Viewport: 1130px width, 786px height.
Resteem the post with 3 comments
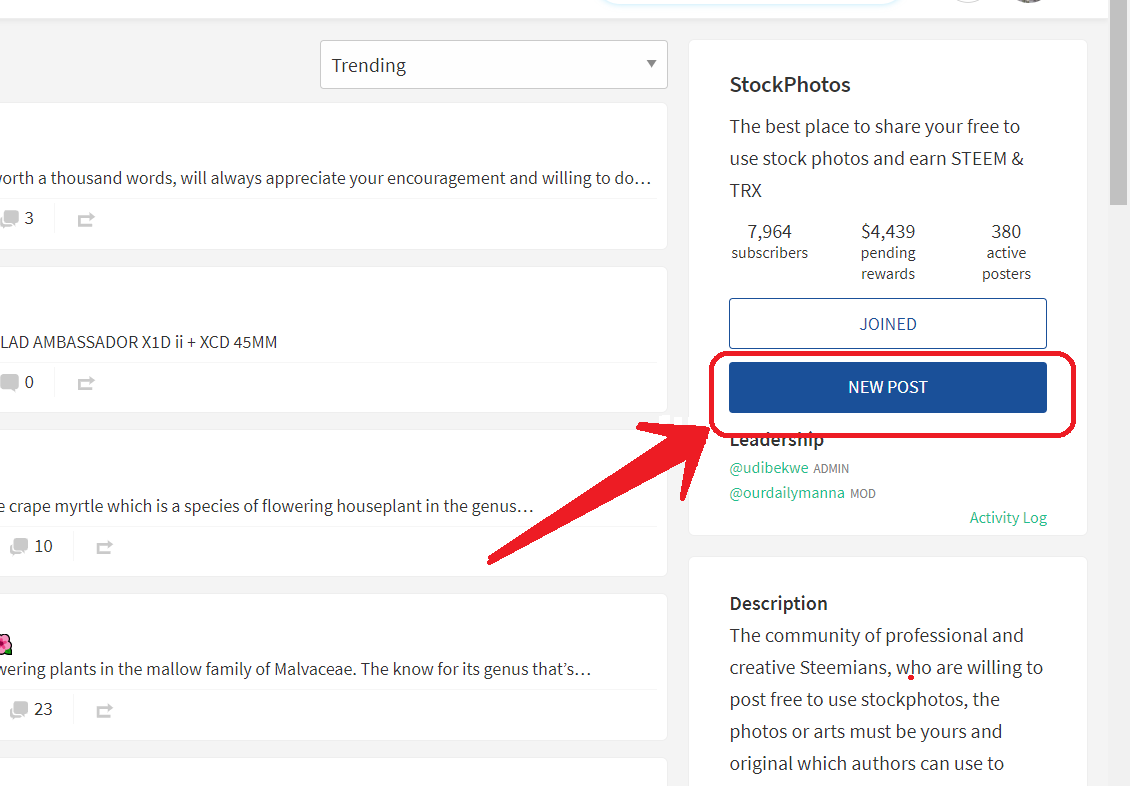point(86,220)
